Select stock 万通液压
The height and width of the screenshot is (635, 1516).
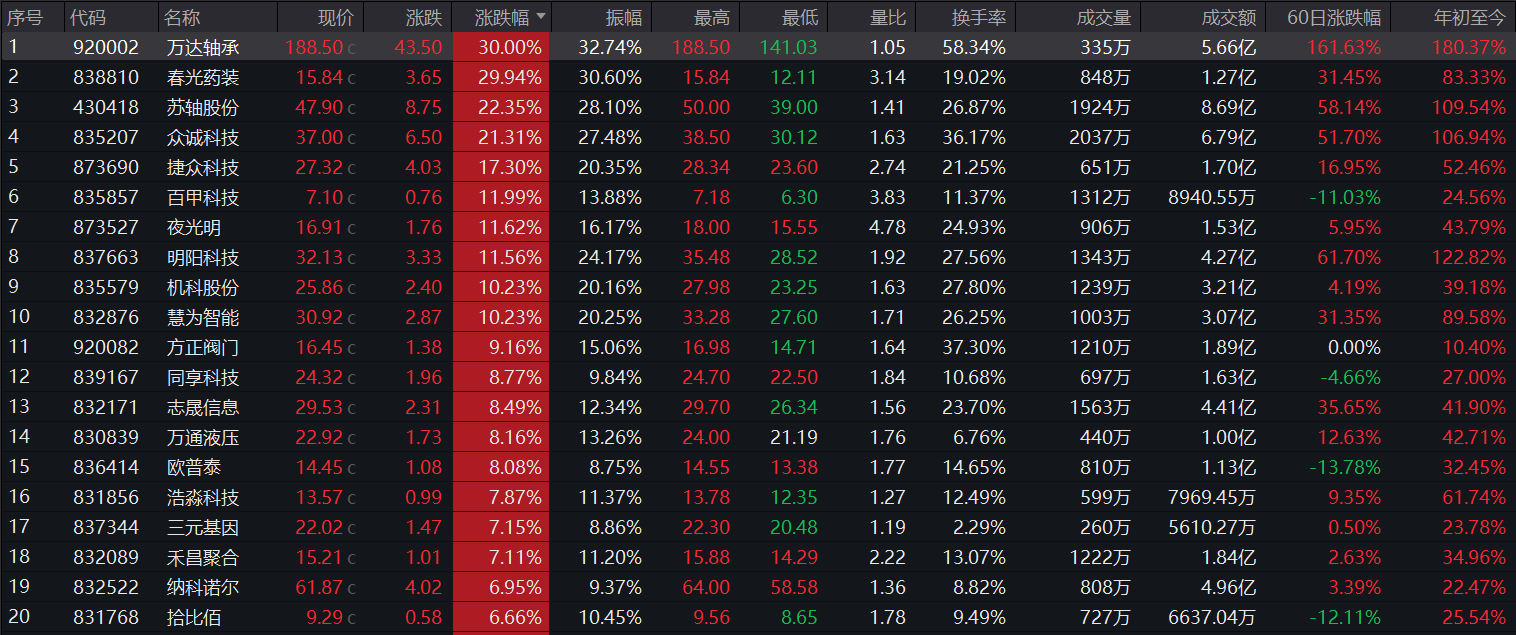tap(203, 437)
